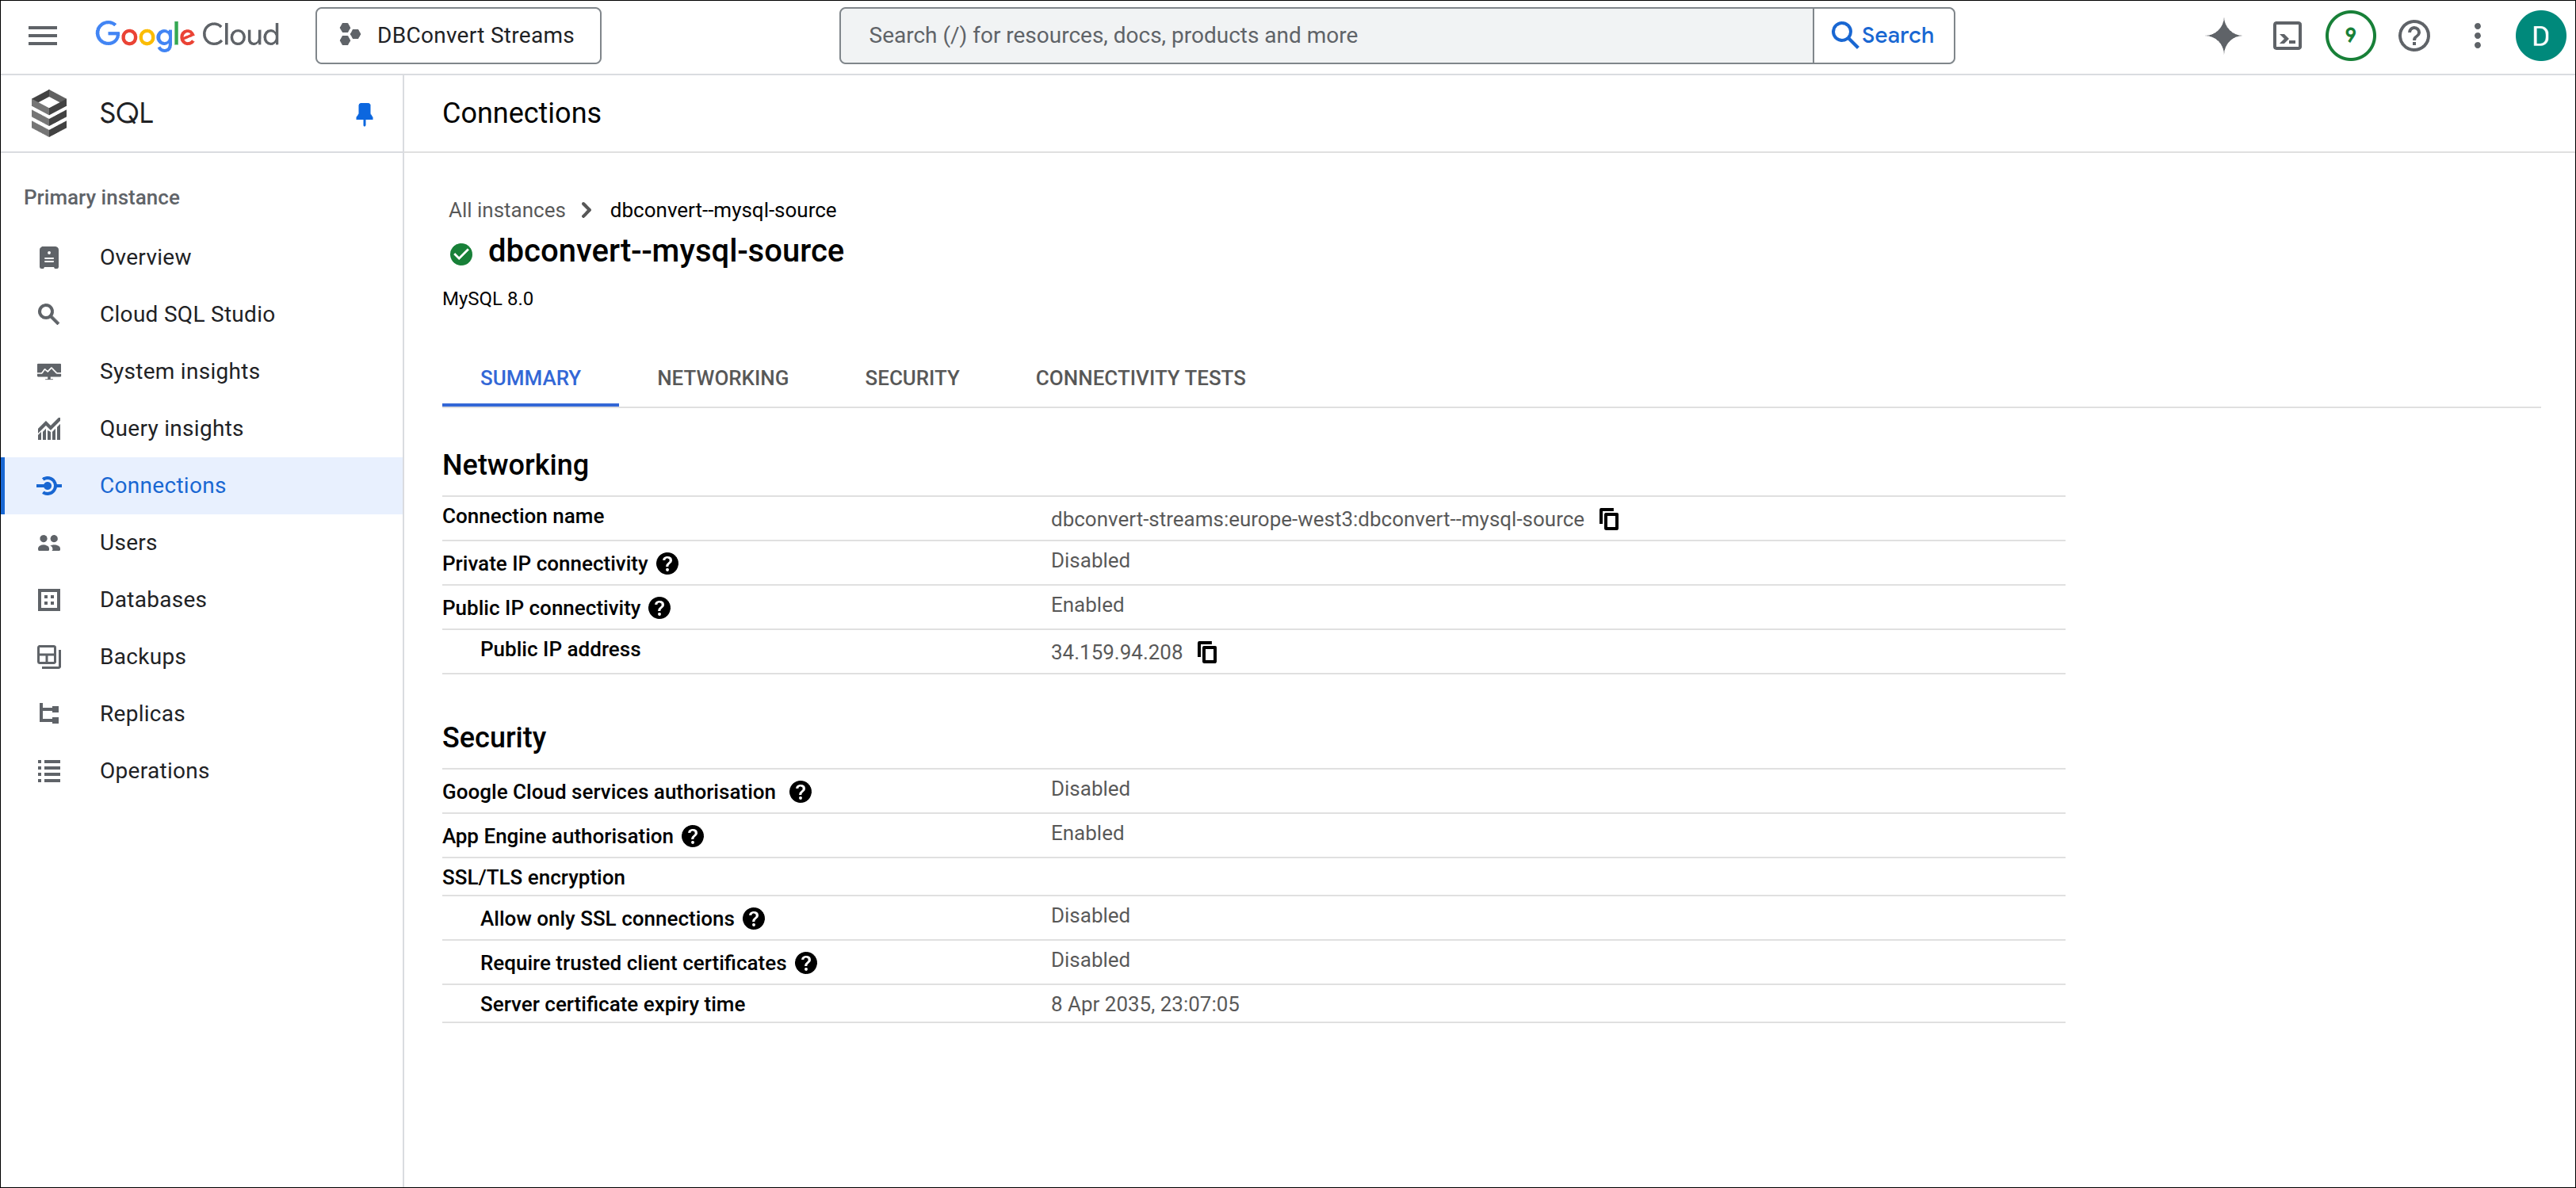Copy the connection name to clipboard
The height and width of the screenshot is (1188, 2576).
pyautogui.click(x=1609, y=519)
